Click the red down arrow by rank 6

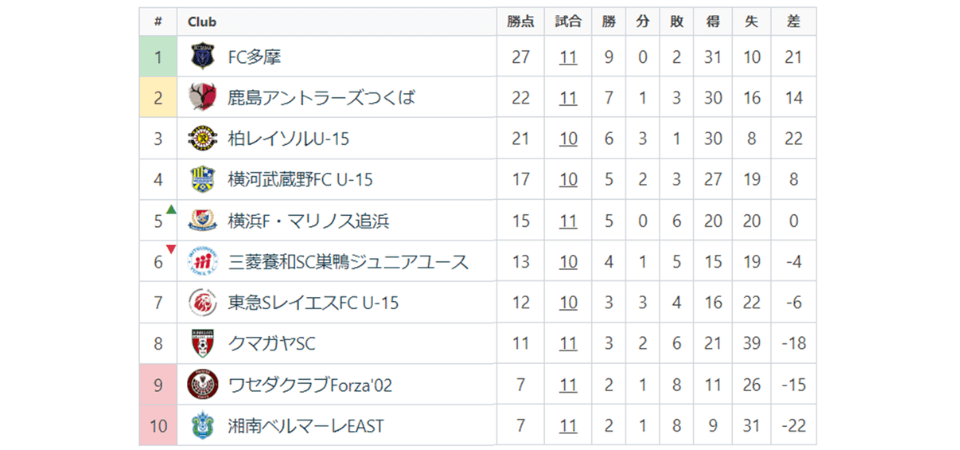171,250
